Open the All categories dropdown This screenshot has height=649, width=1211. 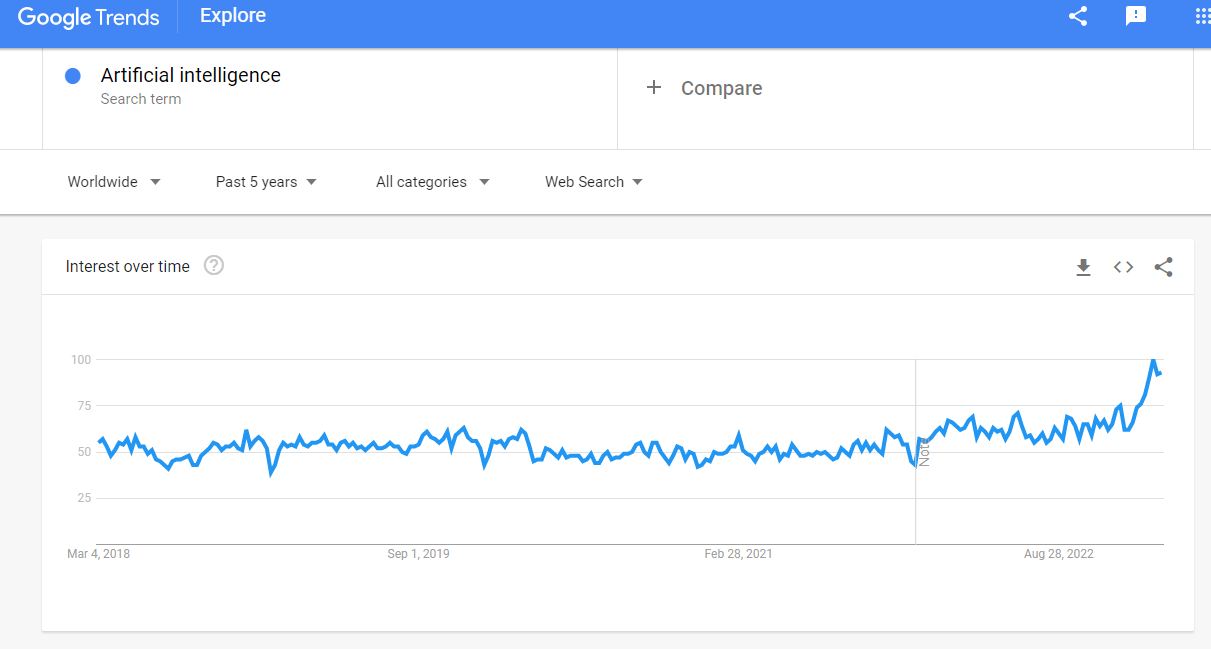pyautogui.click(x=432, y=182)
